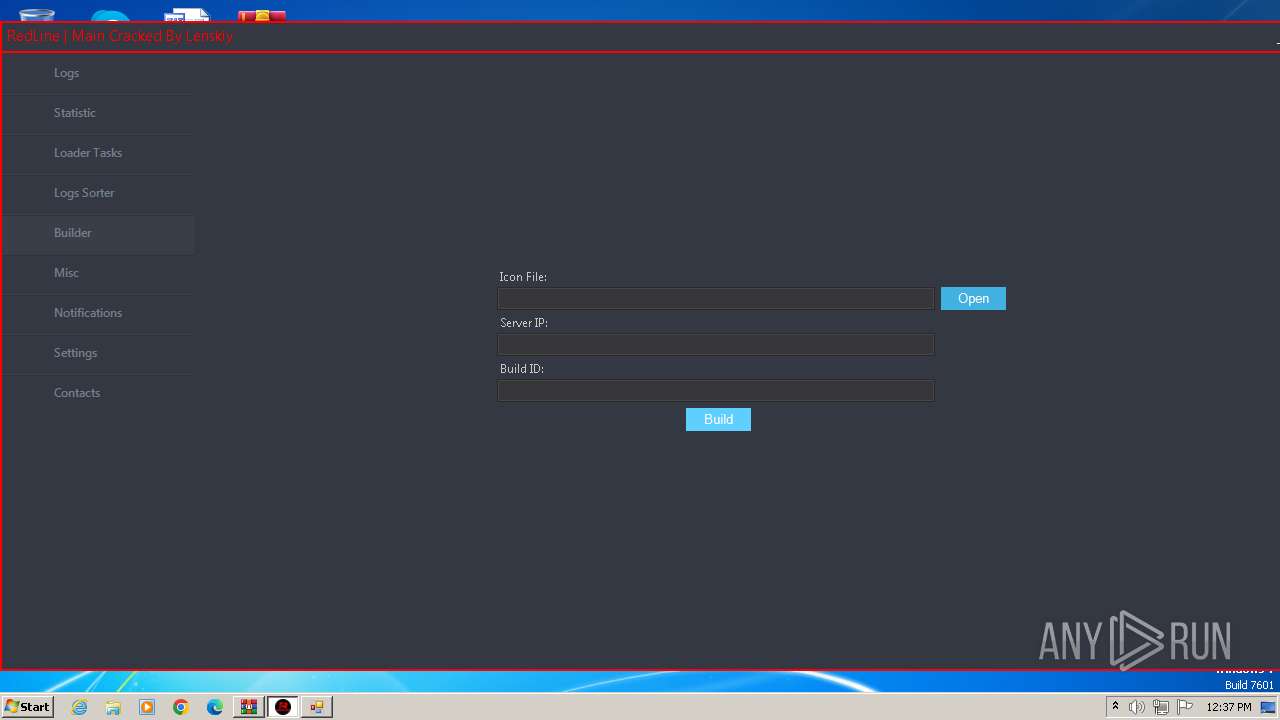Viewport: 1280px width, 720px height.
Task: Click the 'Server IP:' label
Action: pyautogui.click(x=524, y=323)
